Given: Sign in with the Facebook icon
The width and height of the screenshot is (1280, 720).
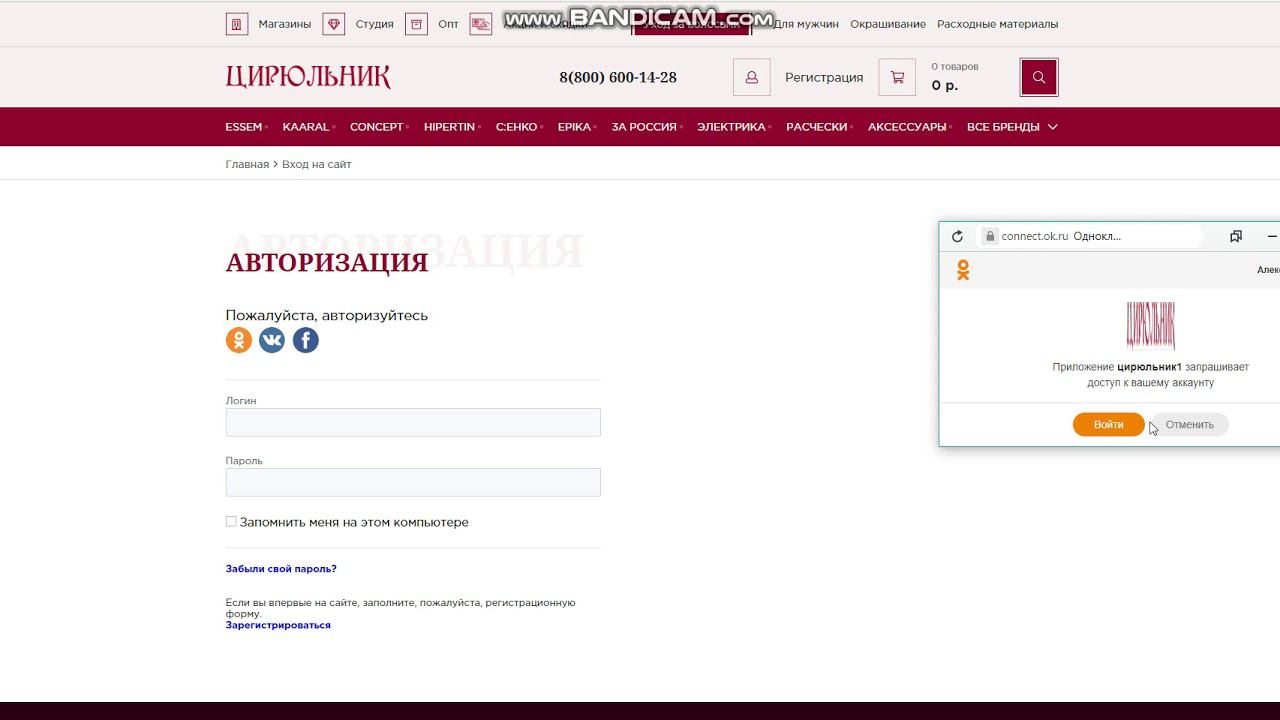Looking at the screenshot, I should (x=306, y=340).
